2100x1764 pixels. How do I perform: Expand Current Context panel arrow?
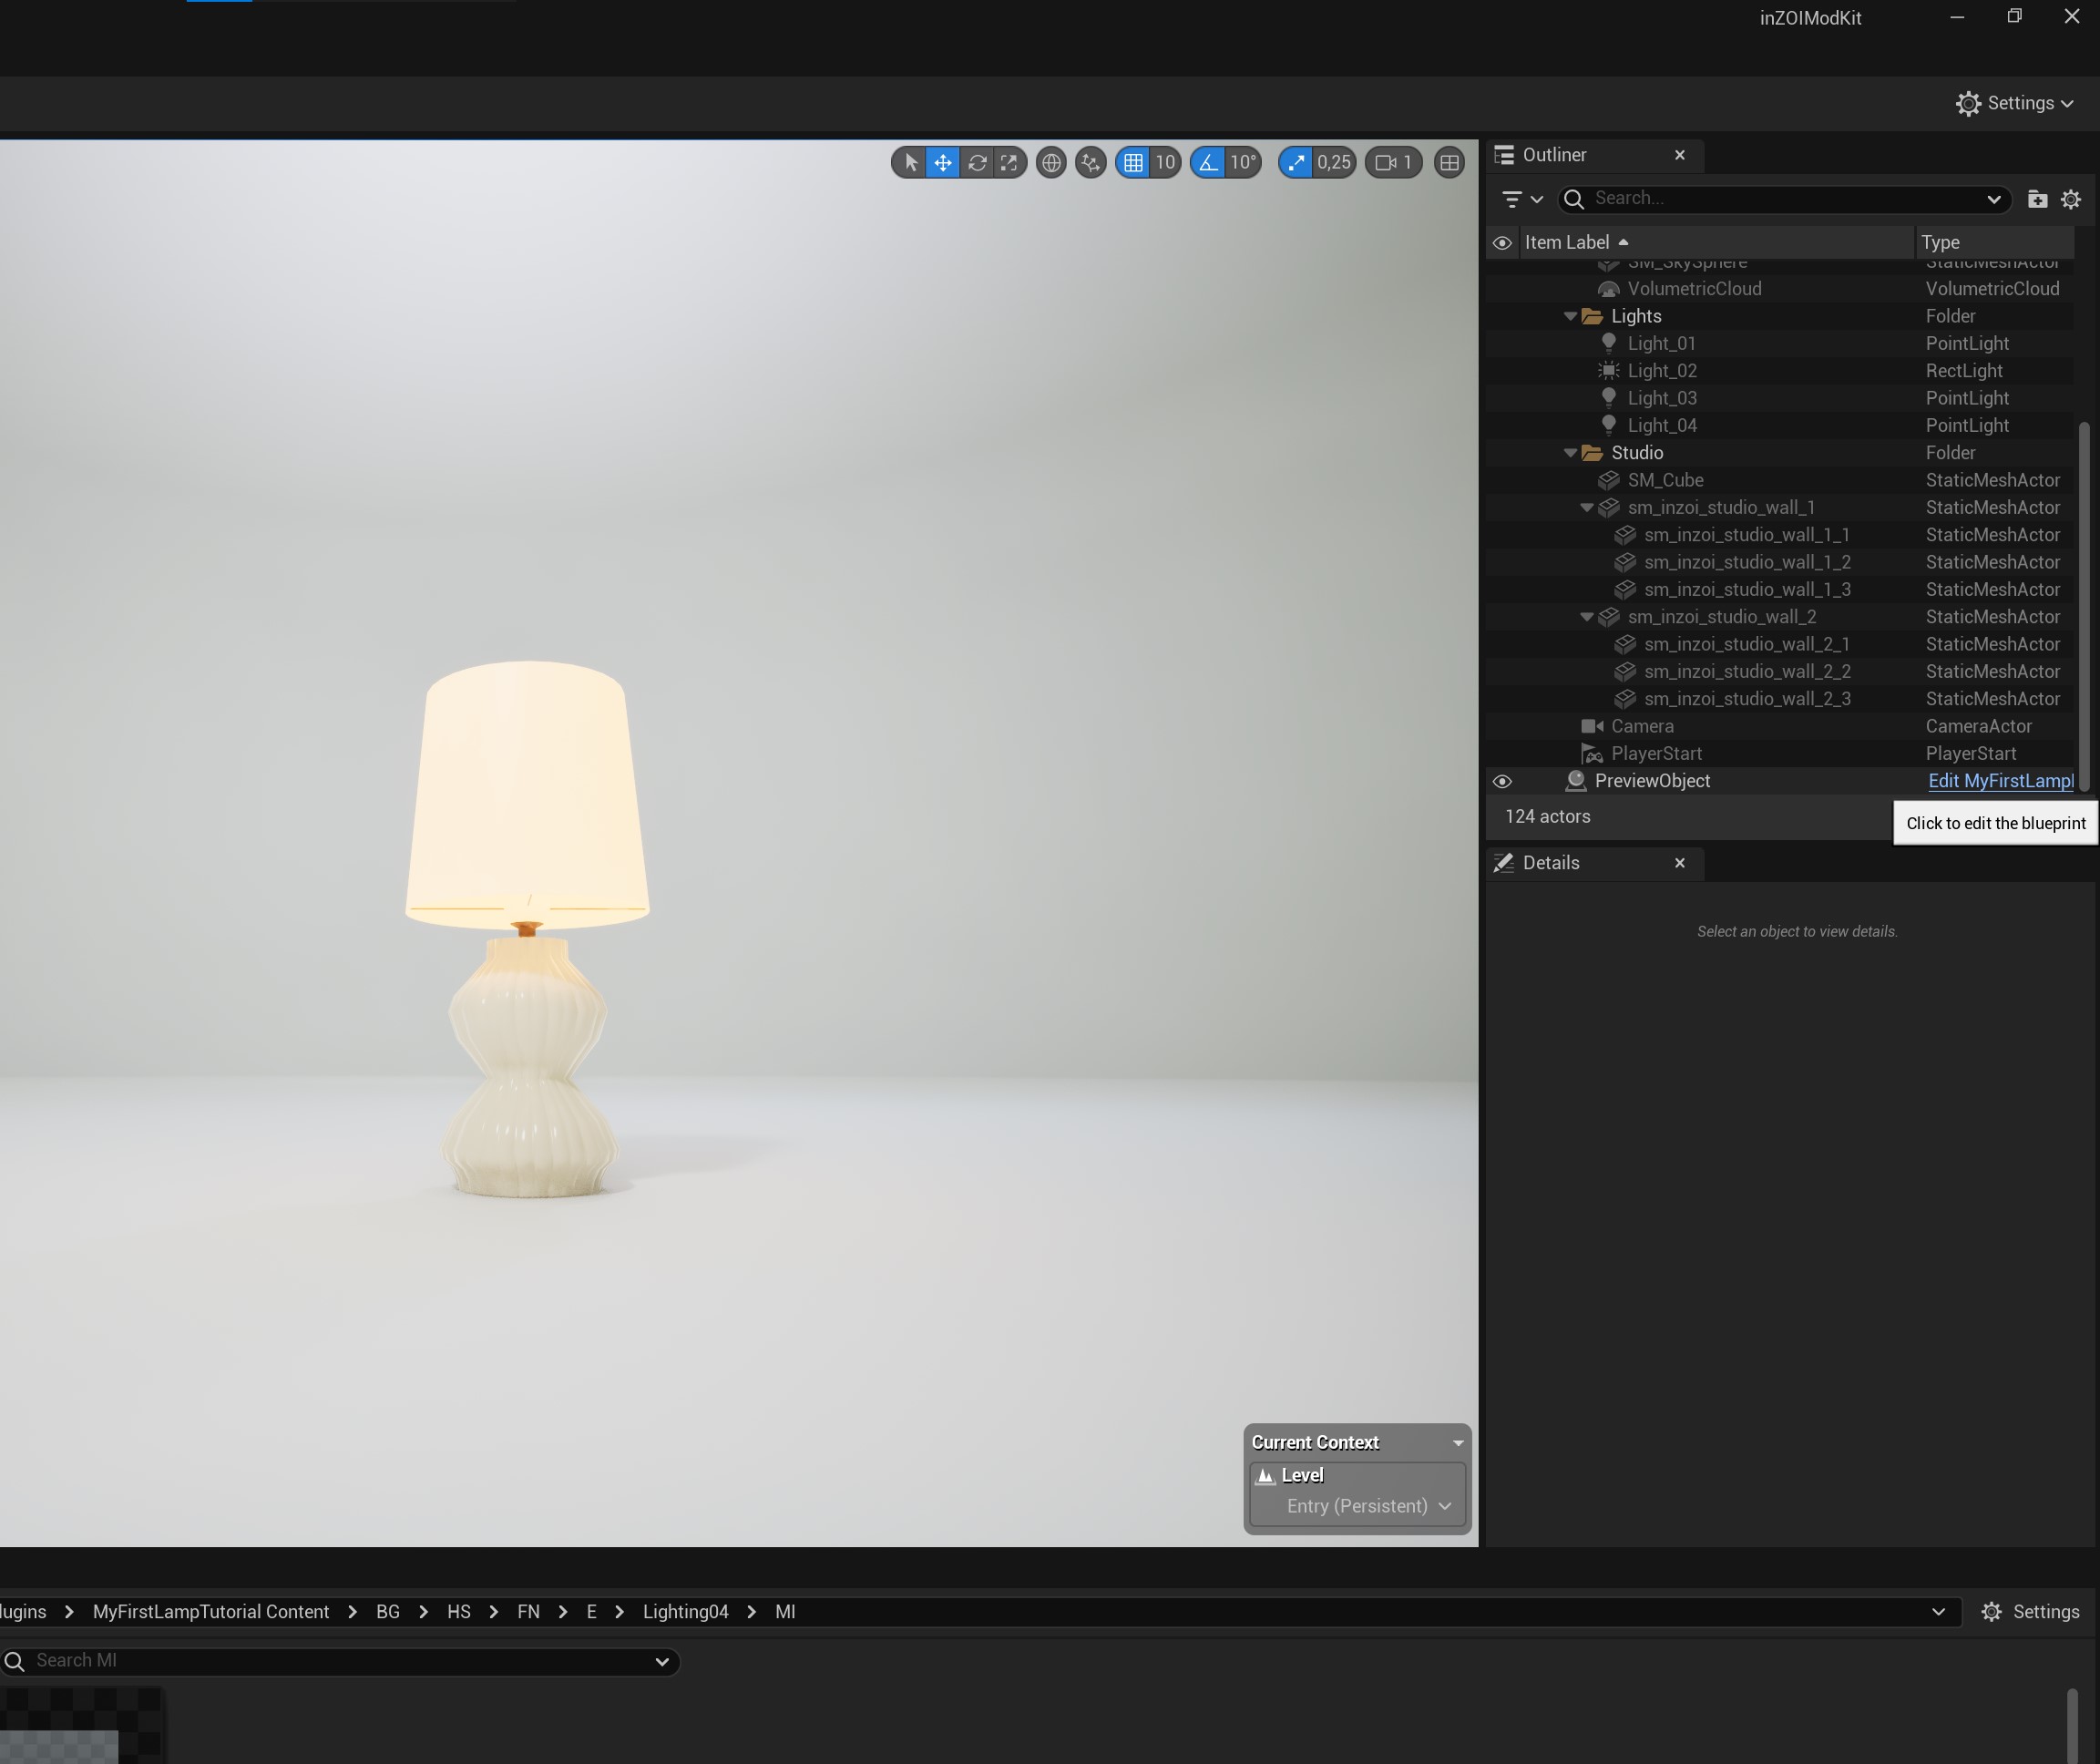tap(1458, 1443)
